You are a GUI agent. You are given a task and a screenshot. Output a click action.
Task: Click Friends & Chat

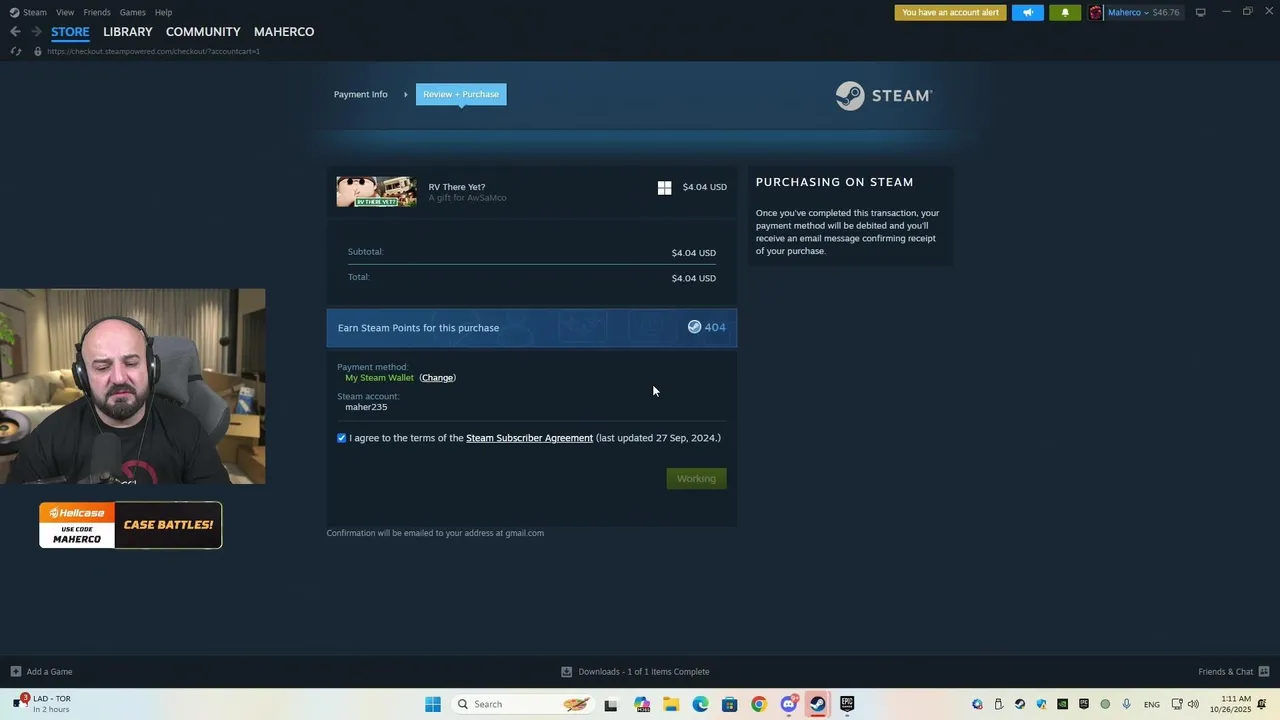(1225, 672)
